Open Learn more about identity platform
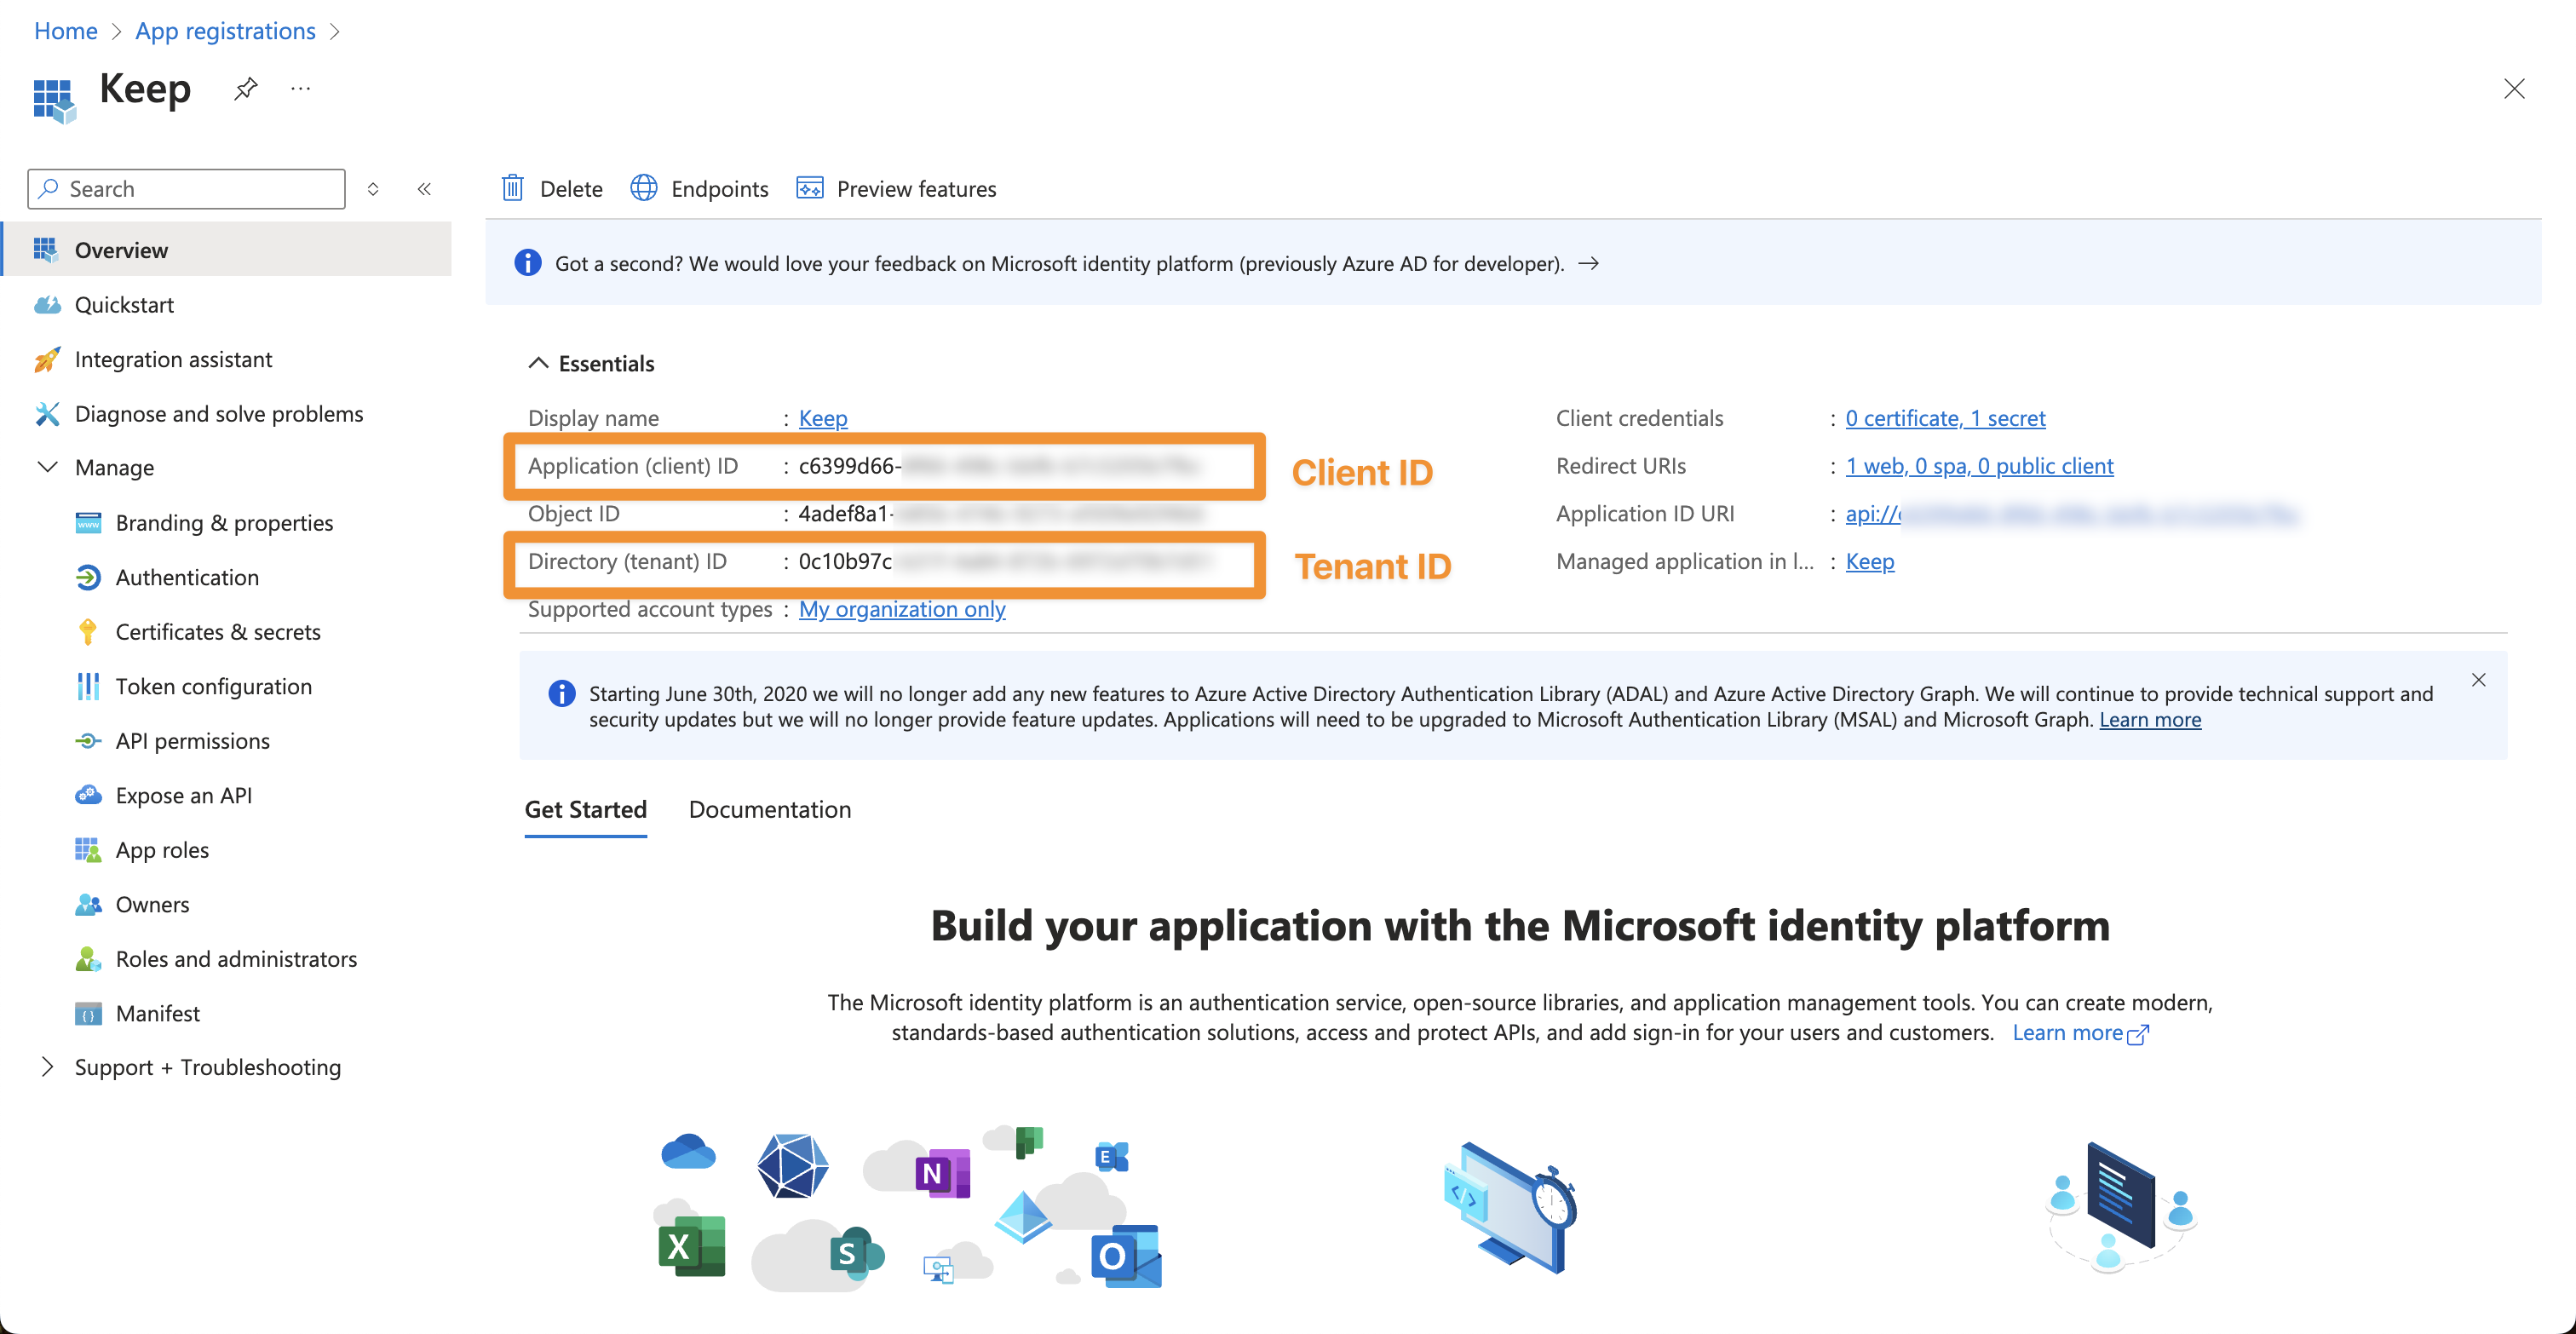 tap(2079, 1032)
